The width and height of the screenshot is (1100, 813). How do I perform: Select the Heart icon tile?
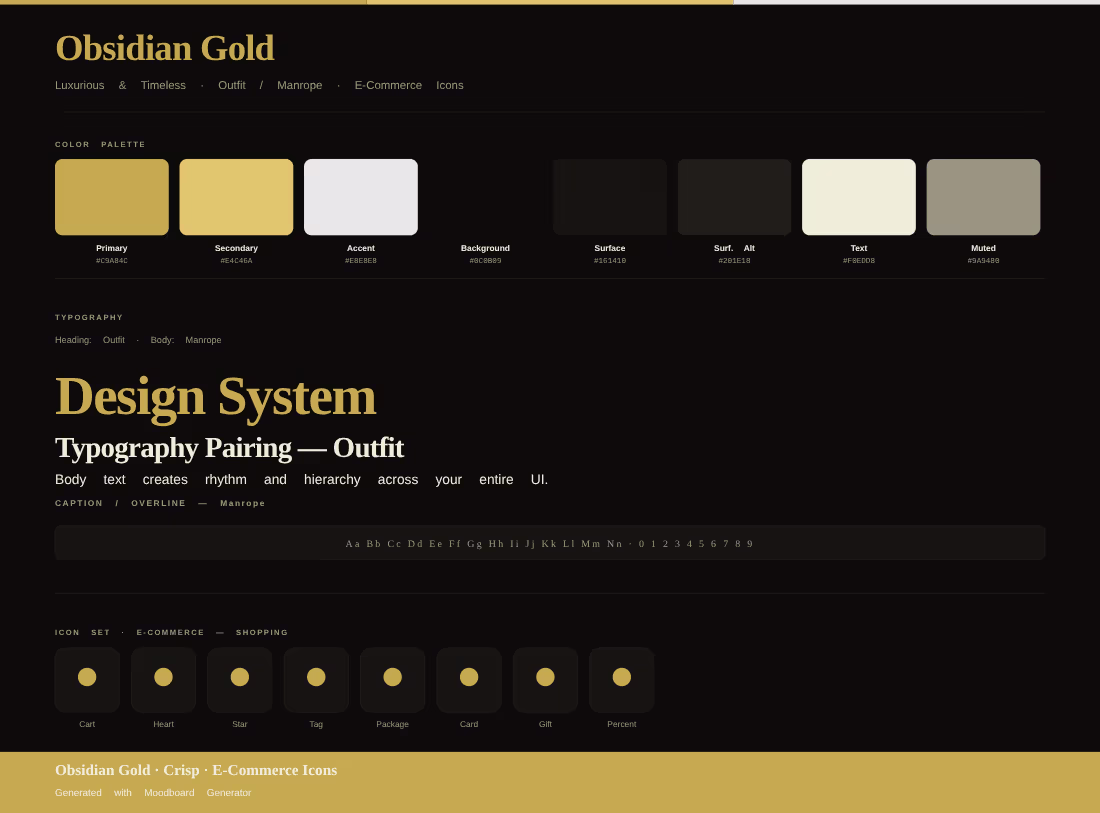(x=163, y=680)
